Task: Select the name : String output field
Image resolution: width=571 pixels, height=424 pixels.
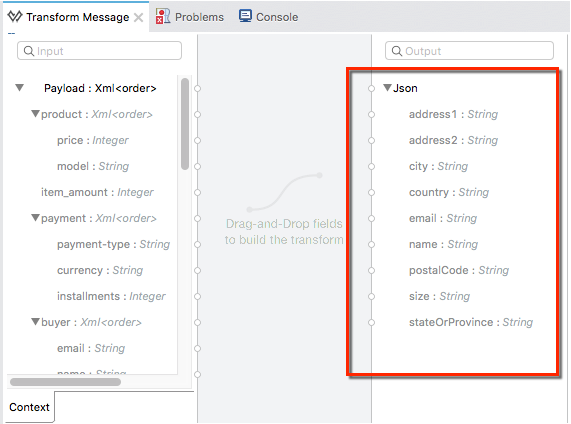Action: (x=443, y=244)
